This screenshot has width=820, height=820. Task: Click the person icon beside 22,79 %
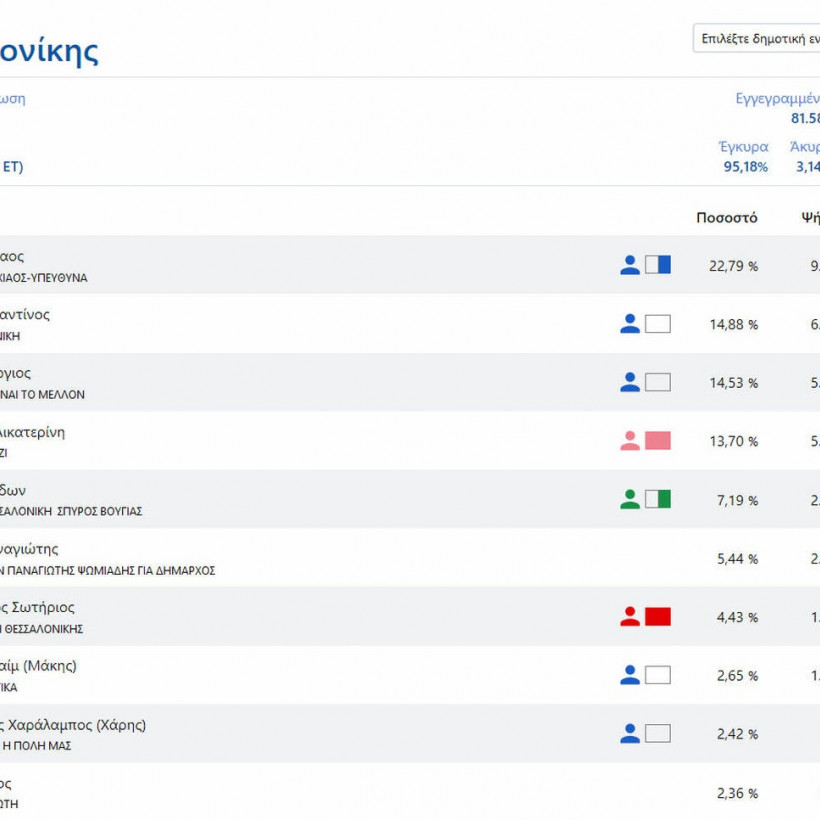click(x=630, y=265)
